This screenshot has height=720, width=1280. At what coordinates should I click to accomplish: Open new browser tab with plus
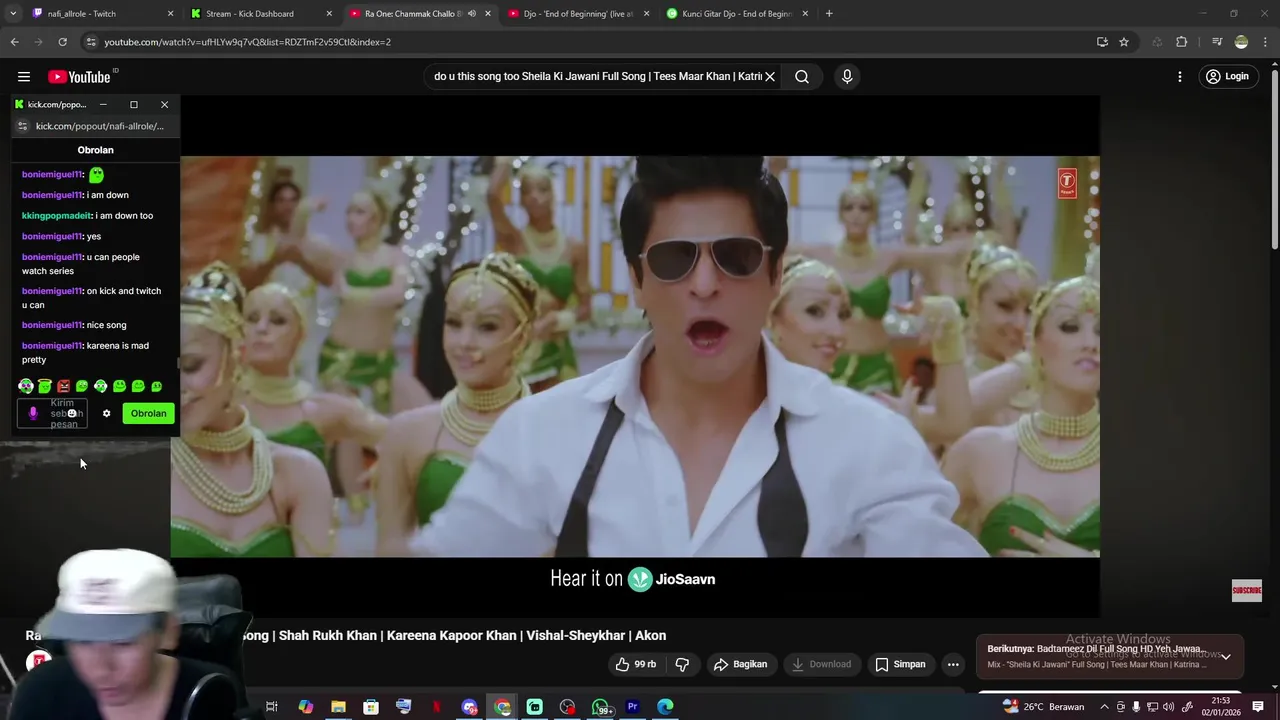[x=829, y=14]
